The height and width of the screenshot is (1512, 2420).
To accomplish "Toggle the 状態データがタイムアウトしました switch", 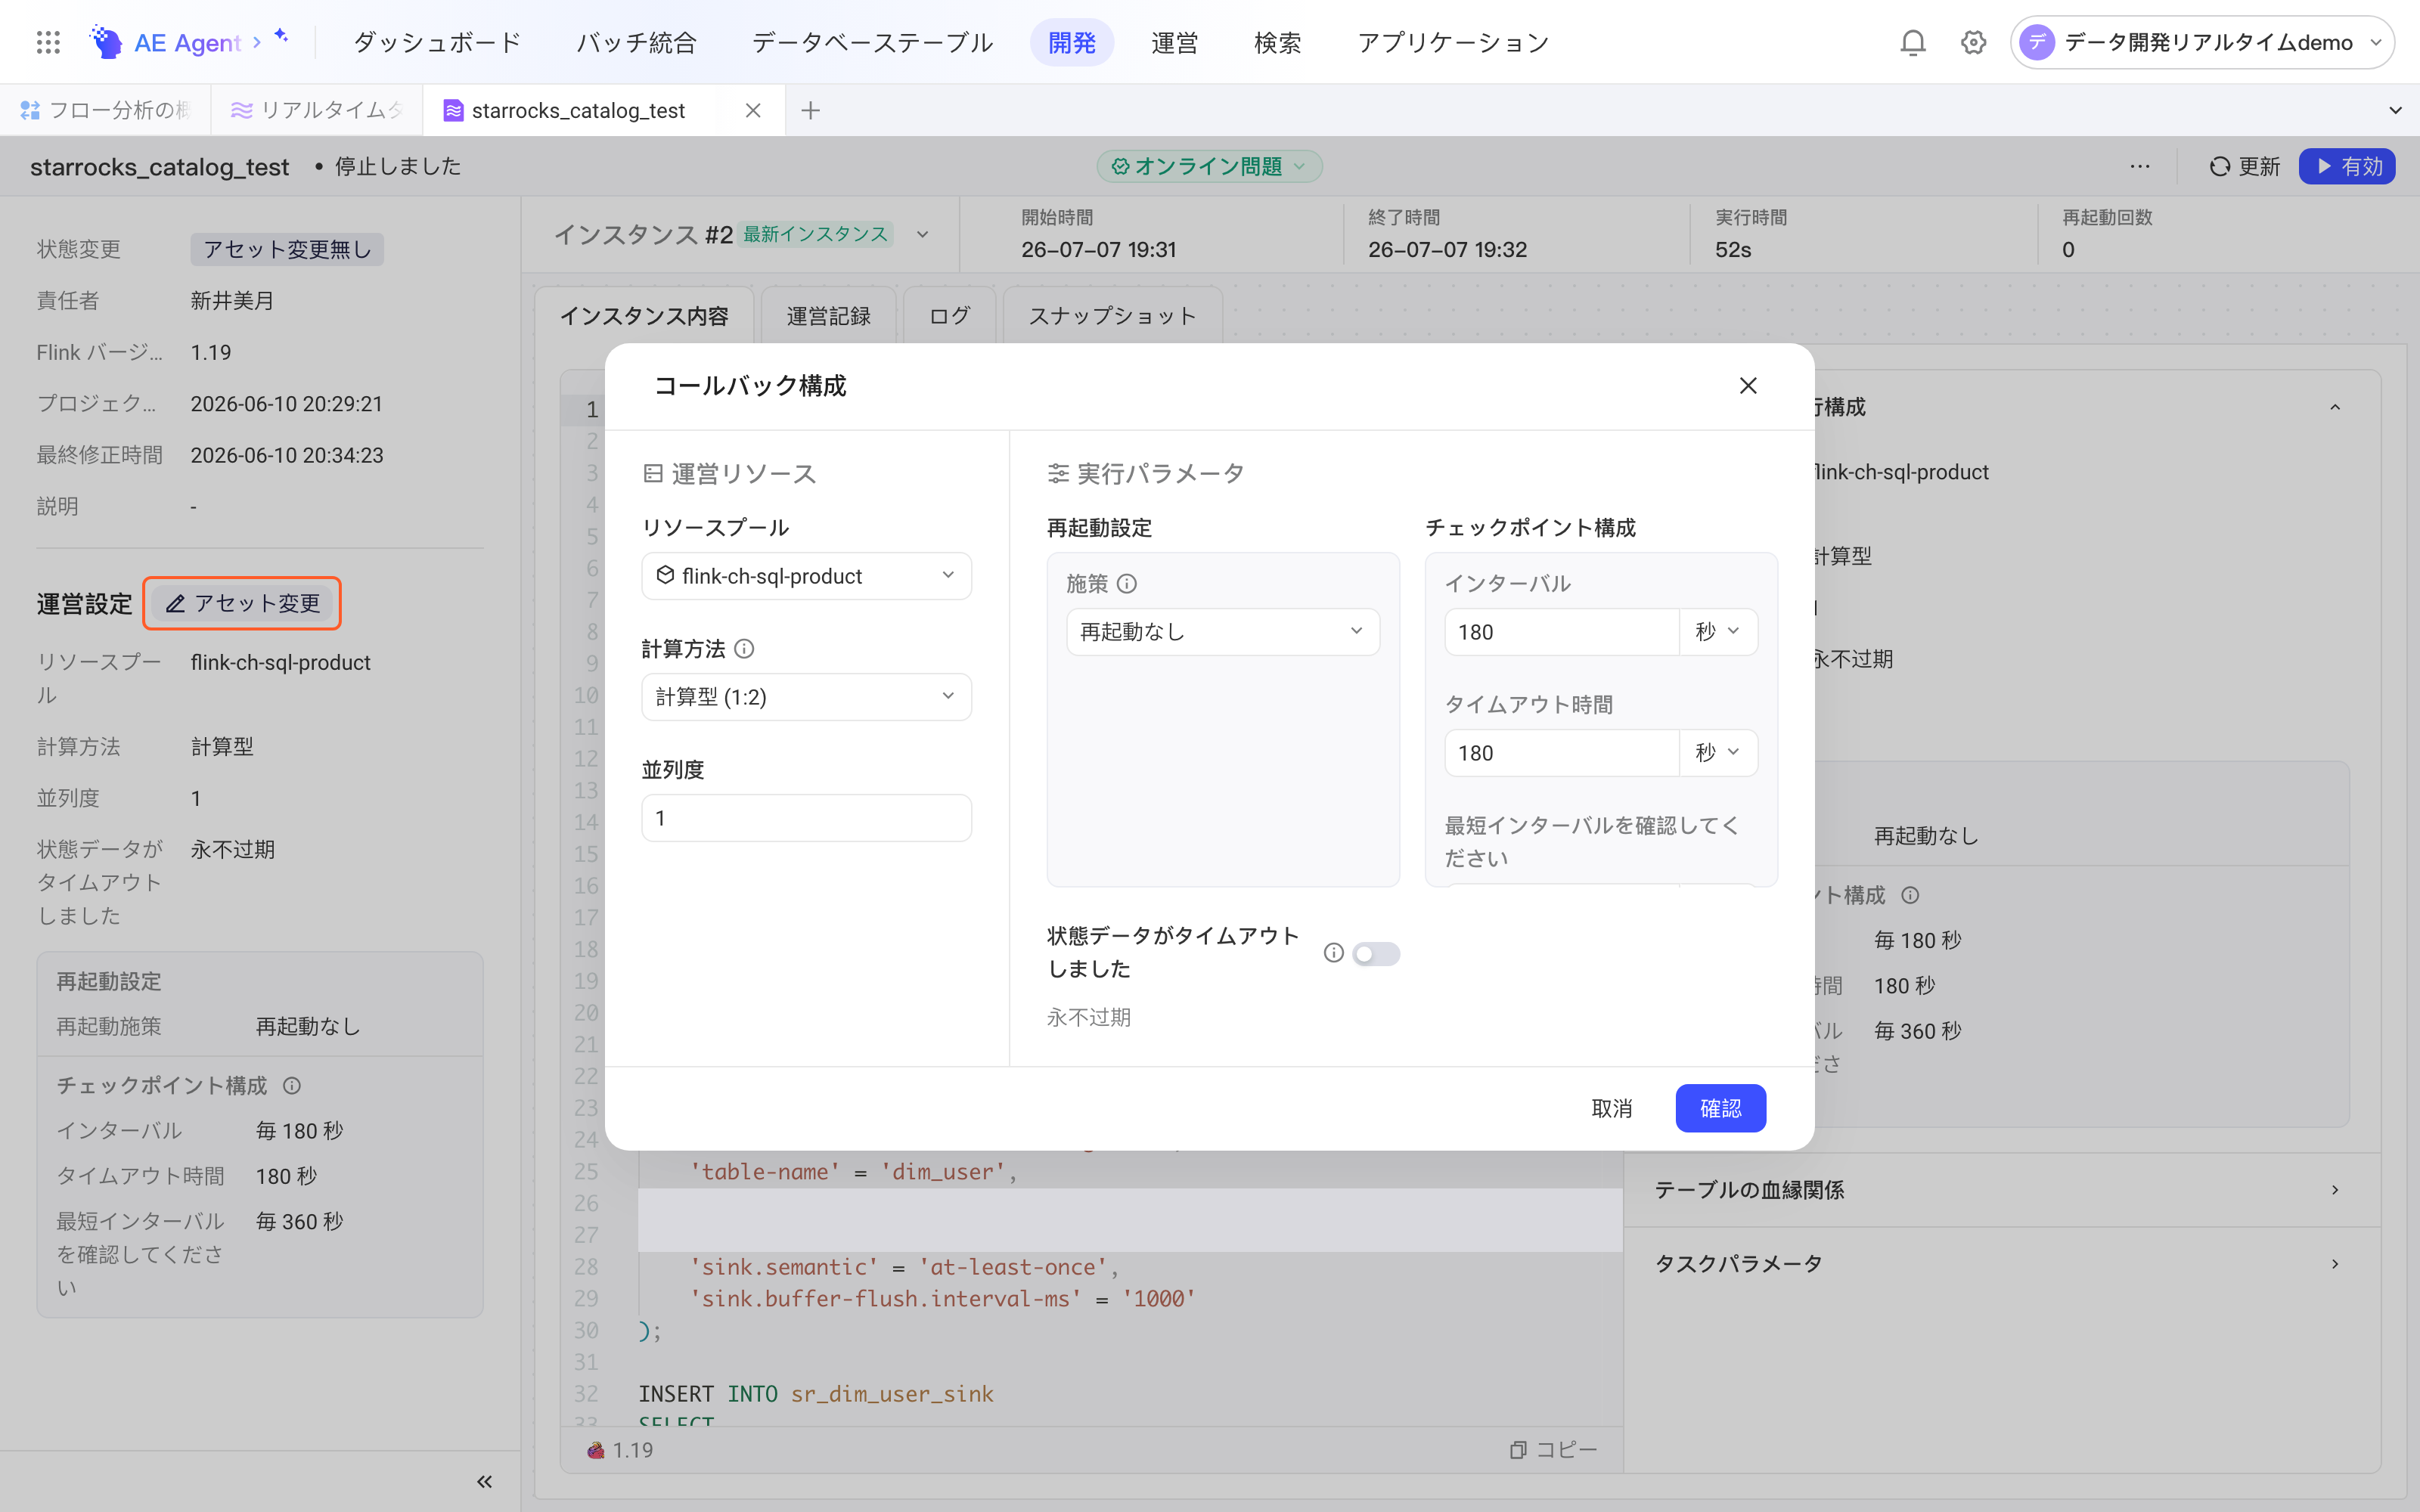I will coord(1376,954).
